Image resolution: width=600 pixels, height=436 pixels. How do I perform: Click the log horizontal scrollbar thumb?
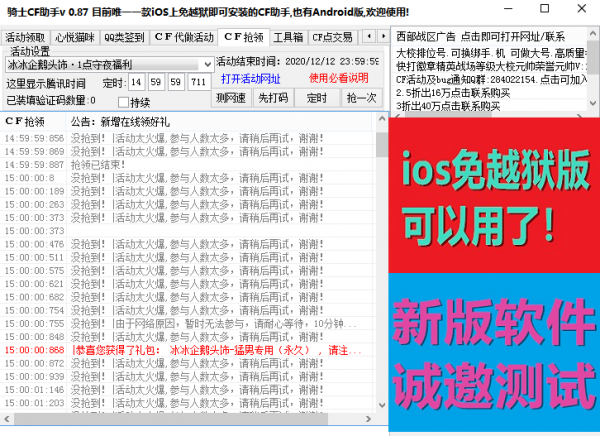point(171,419)
